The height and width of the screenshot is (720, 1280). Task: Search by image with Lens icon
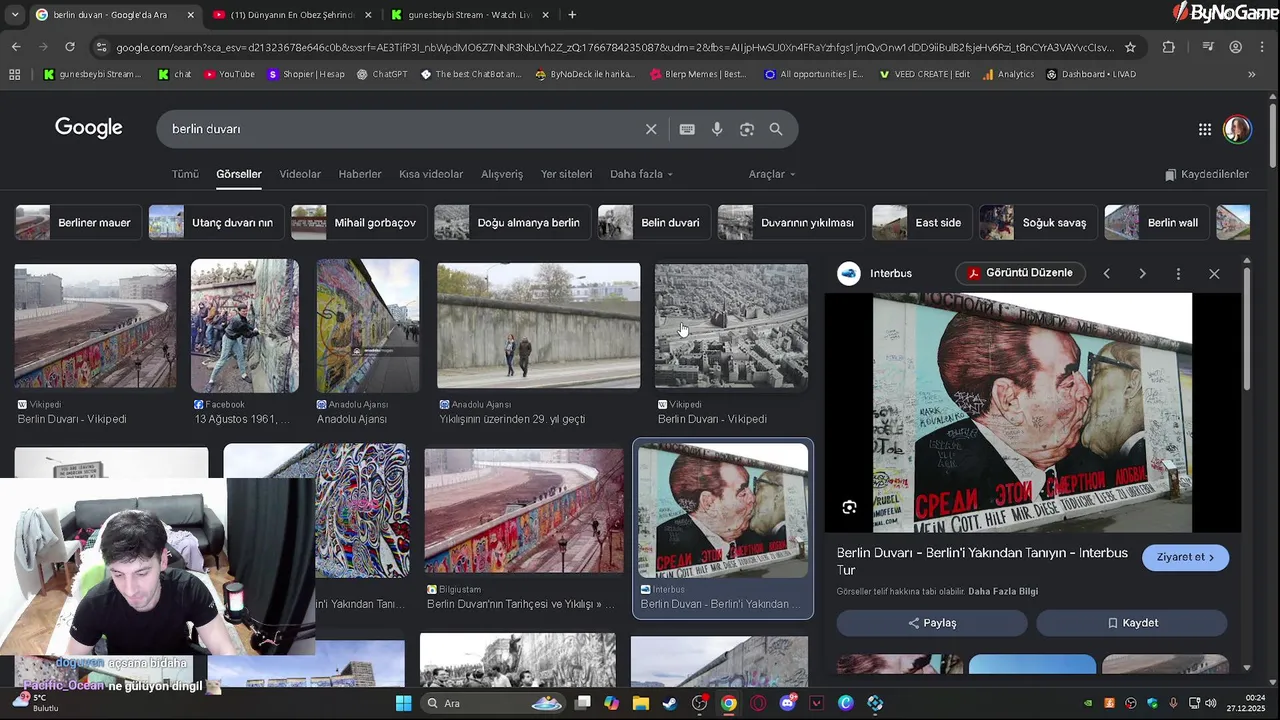[x=747, y=129]
